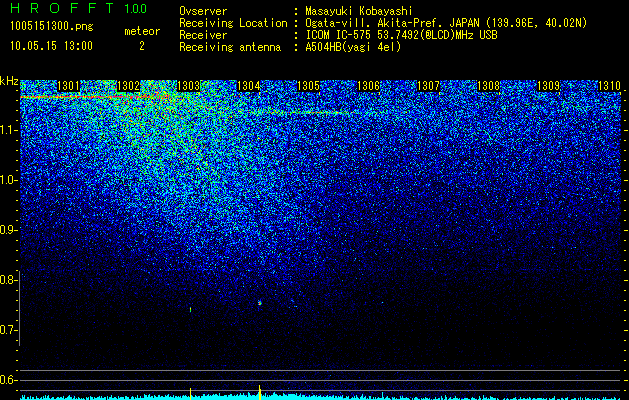Click the Receiving Location label
The height and width of the screenshot is (400, 629).
(233, 23)
